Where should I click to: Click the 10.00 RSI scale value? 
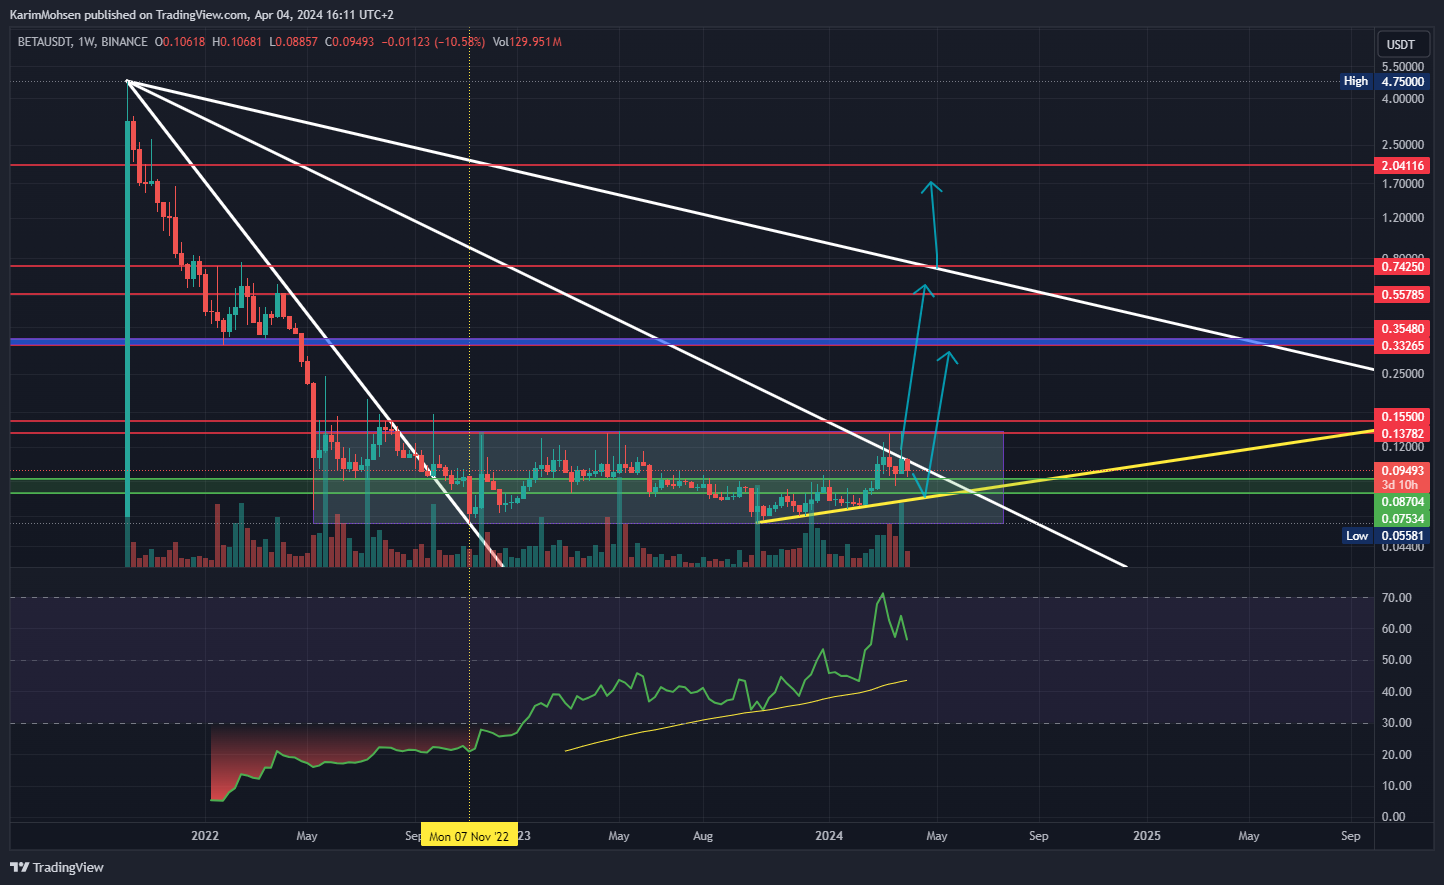tap(1396, 786)
